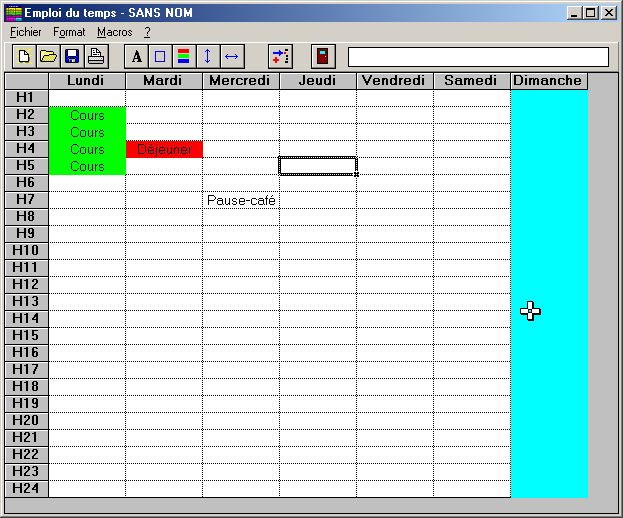Click the red calculator-like toolbar icon
This screenshot has height=518, width=623.
(323, 56)
